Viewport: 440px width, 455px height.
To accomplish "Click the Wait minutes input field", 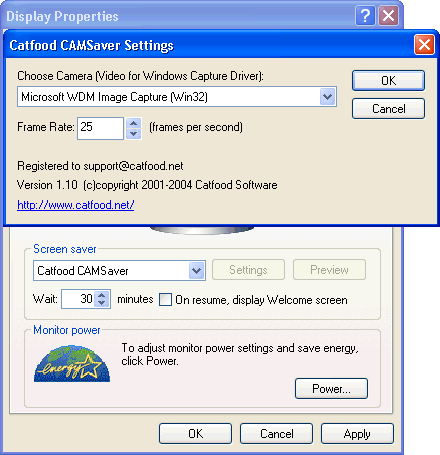I will point(78,299).
